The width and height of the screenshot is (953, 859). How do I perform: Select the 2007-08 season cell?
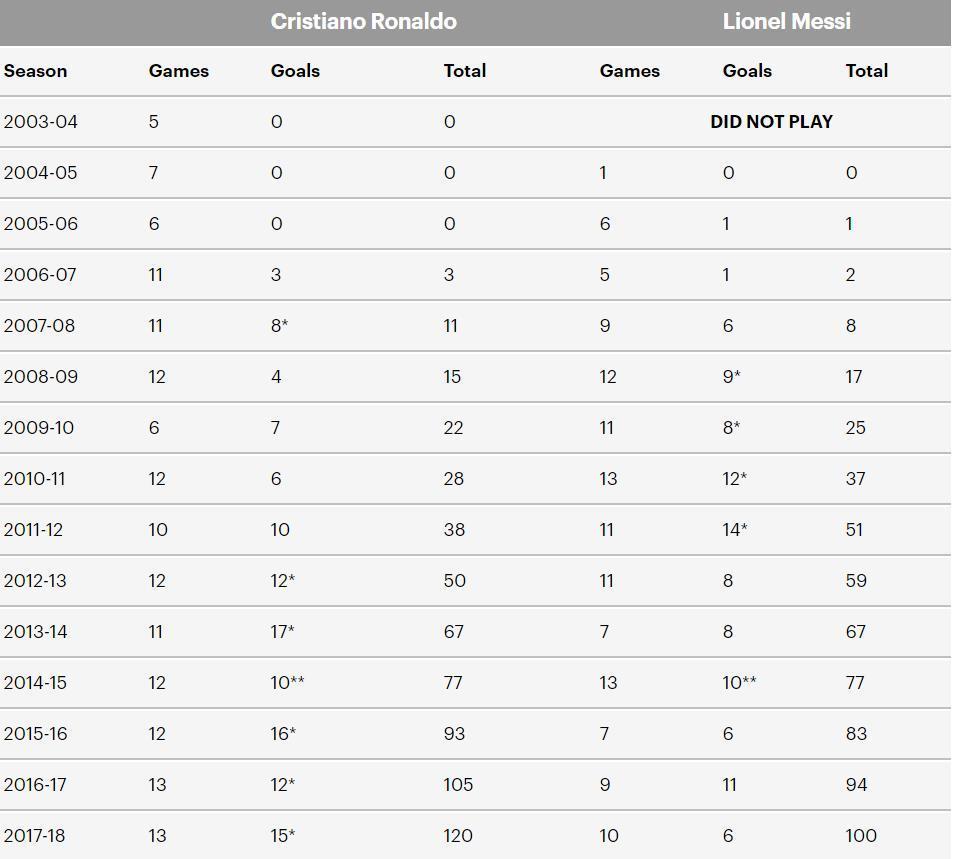pyautogui.click(x=39, y=326)
